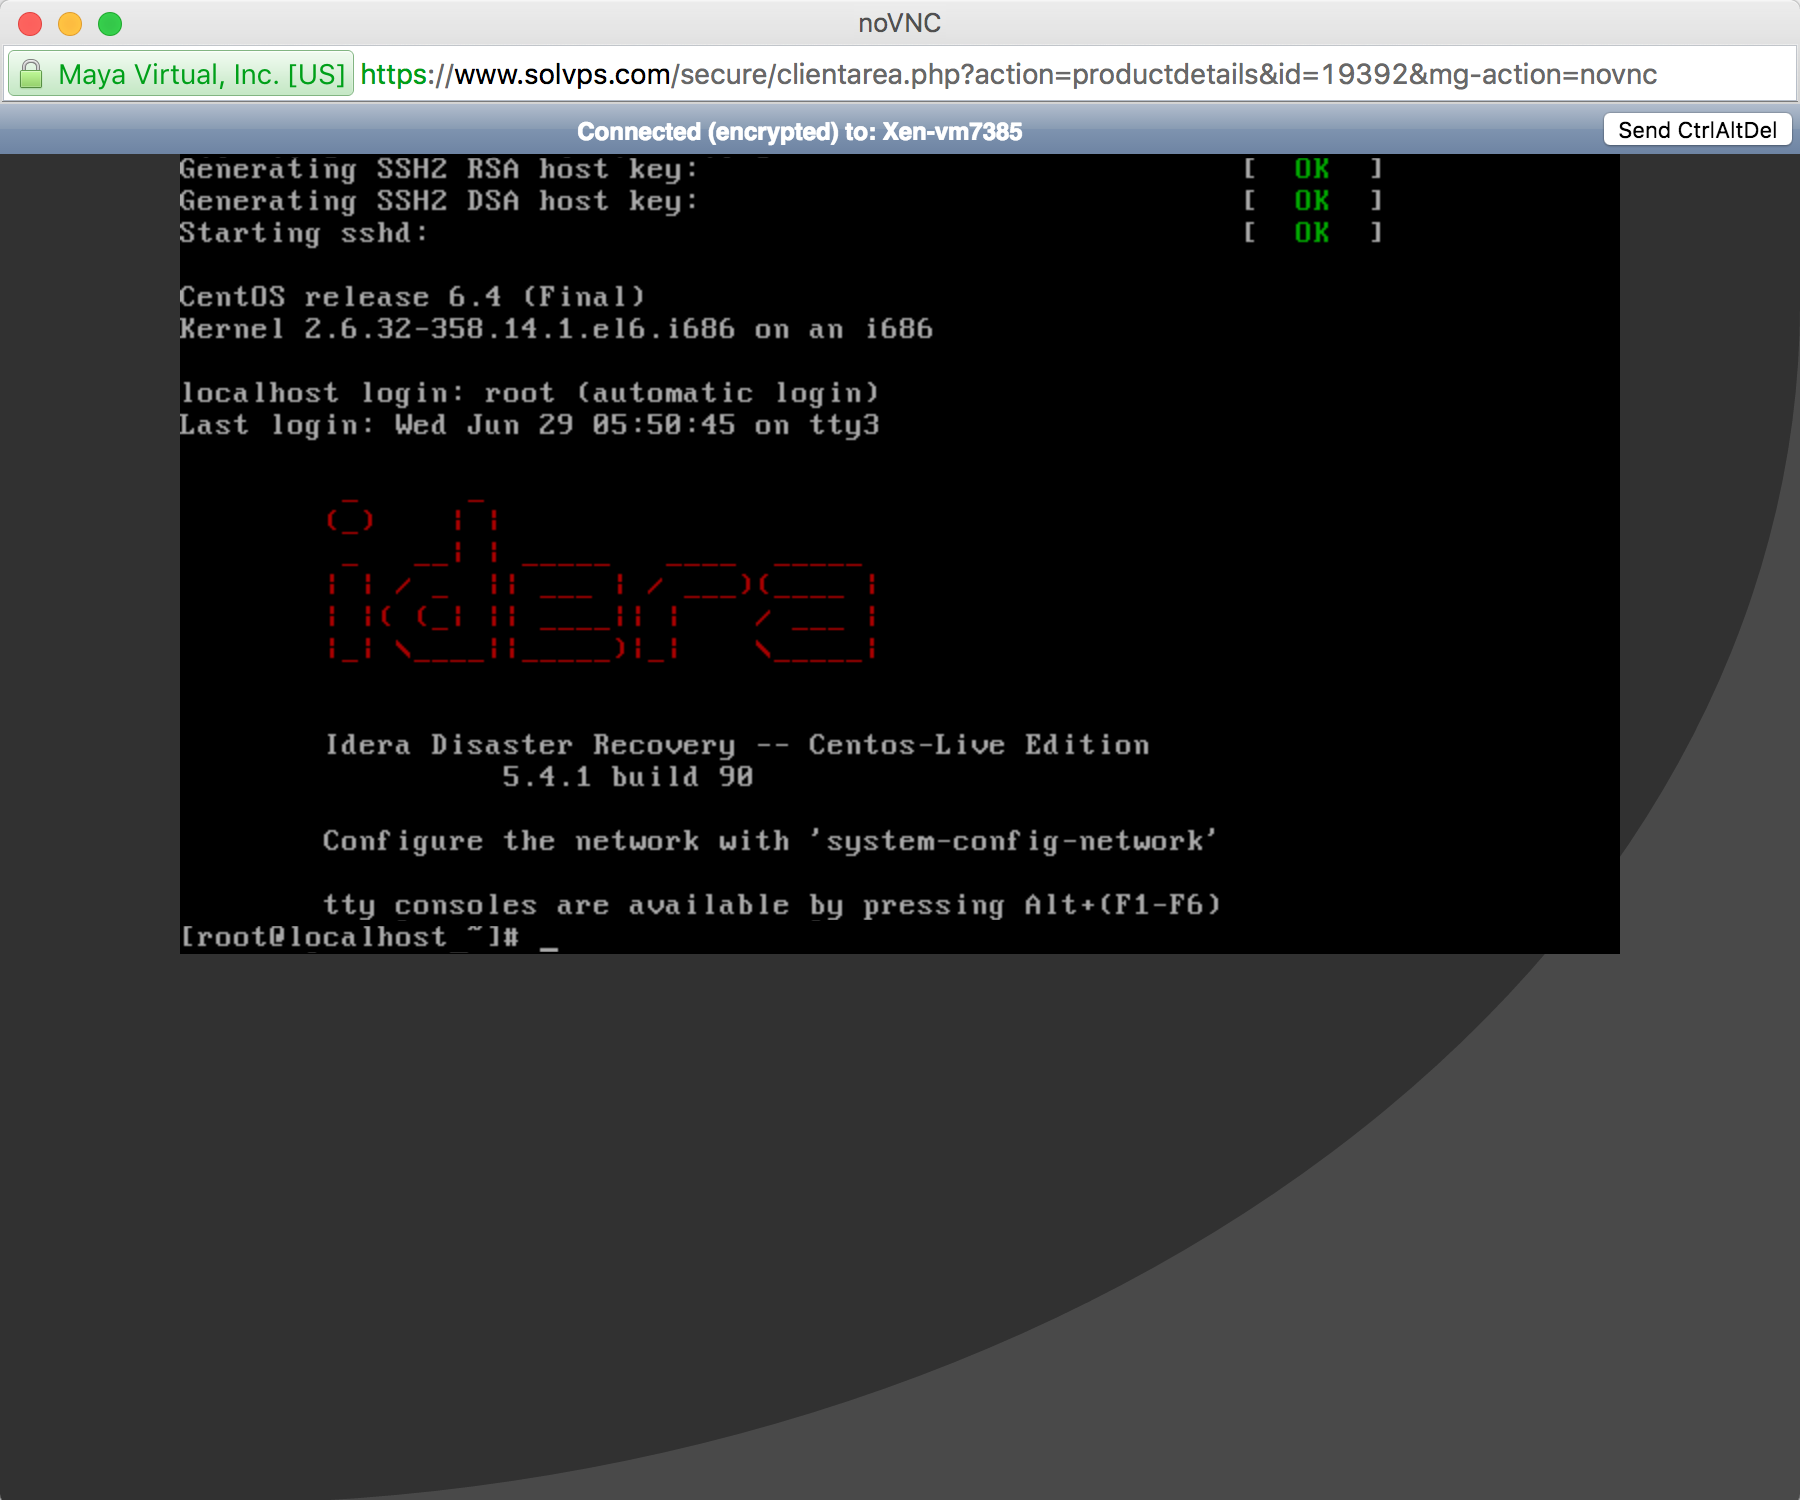Close the noVNC window with red button
The width and height of the screenshot is (1800, 1500).
(x=30, y=23)
